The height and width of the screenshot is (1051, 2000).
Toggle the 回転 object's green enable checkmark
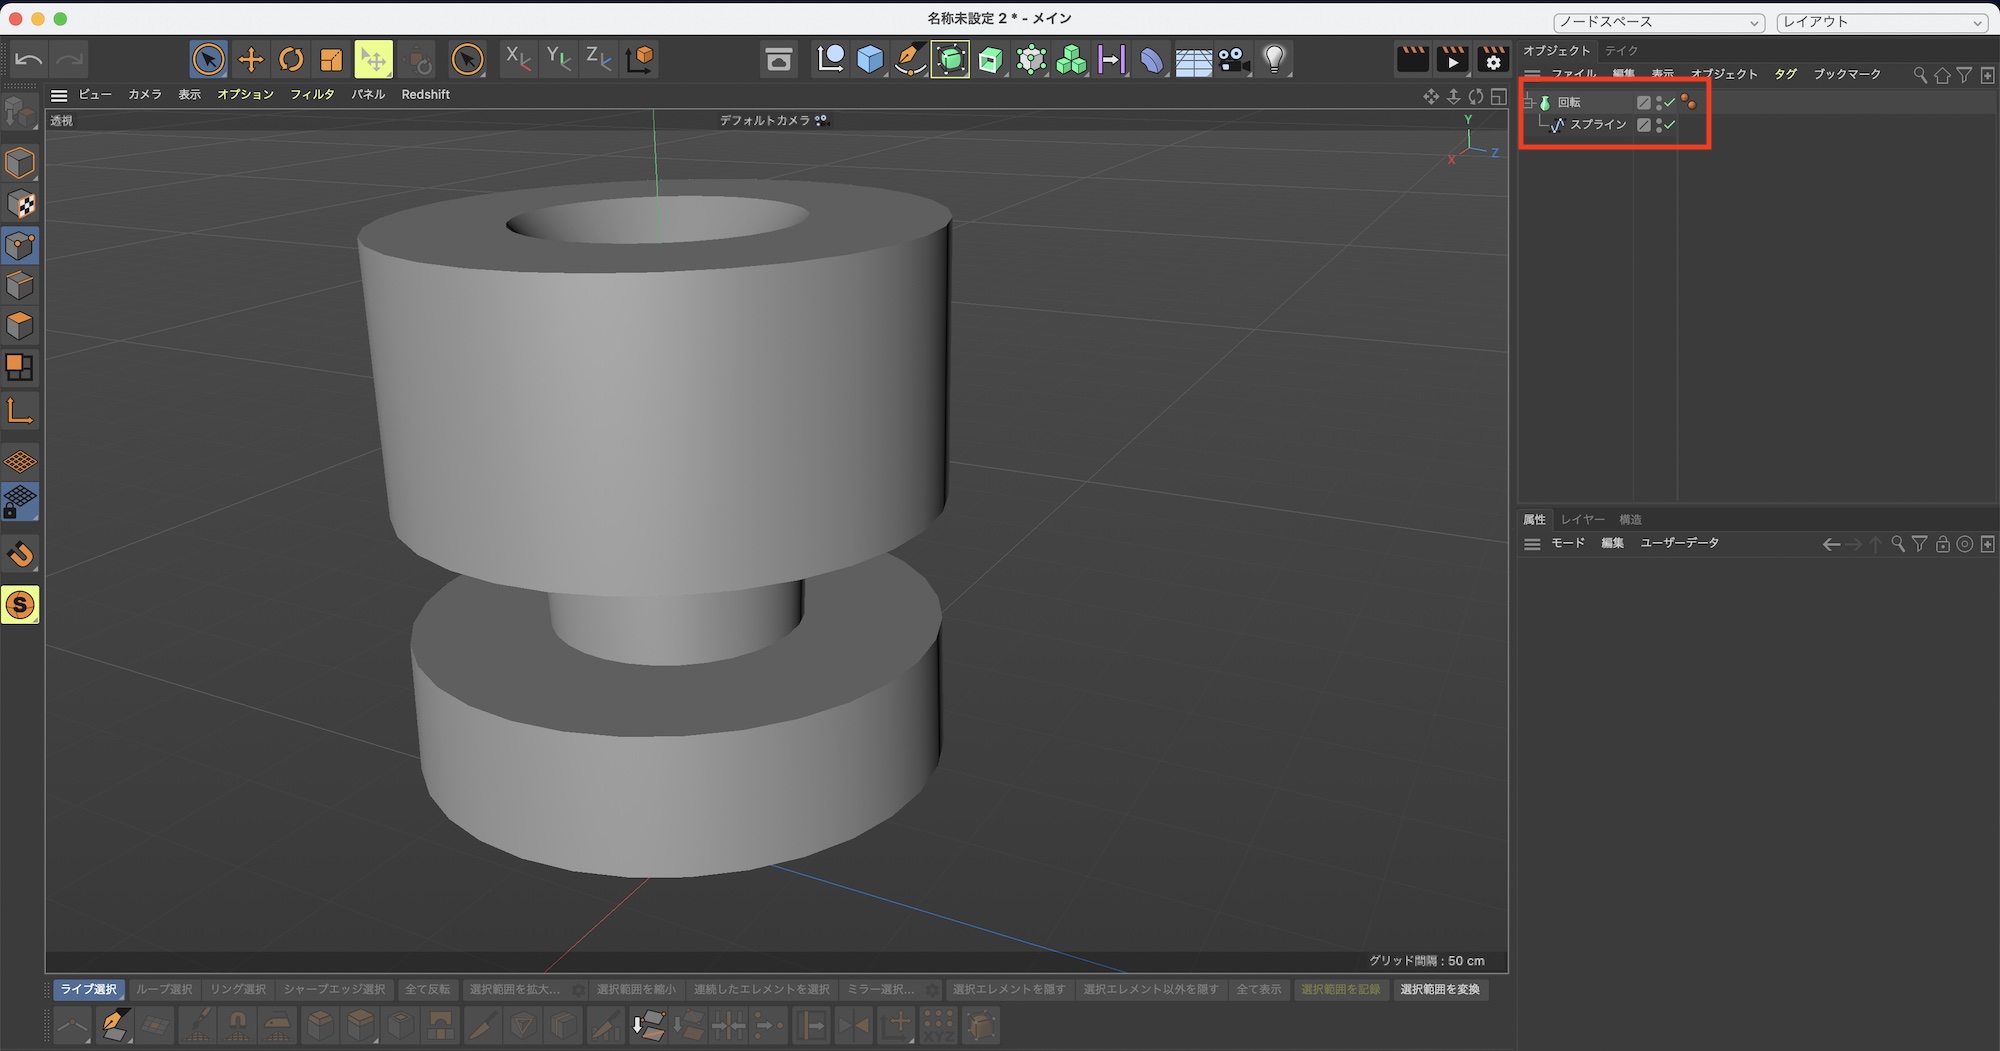pyautogui.click(x=1670, y=102)
